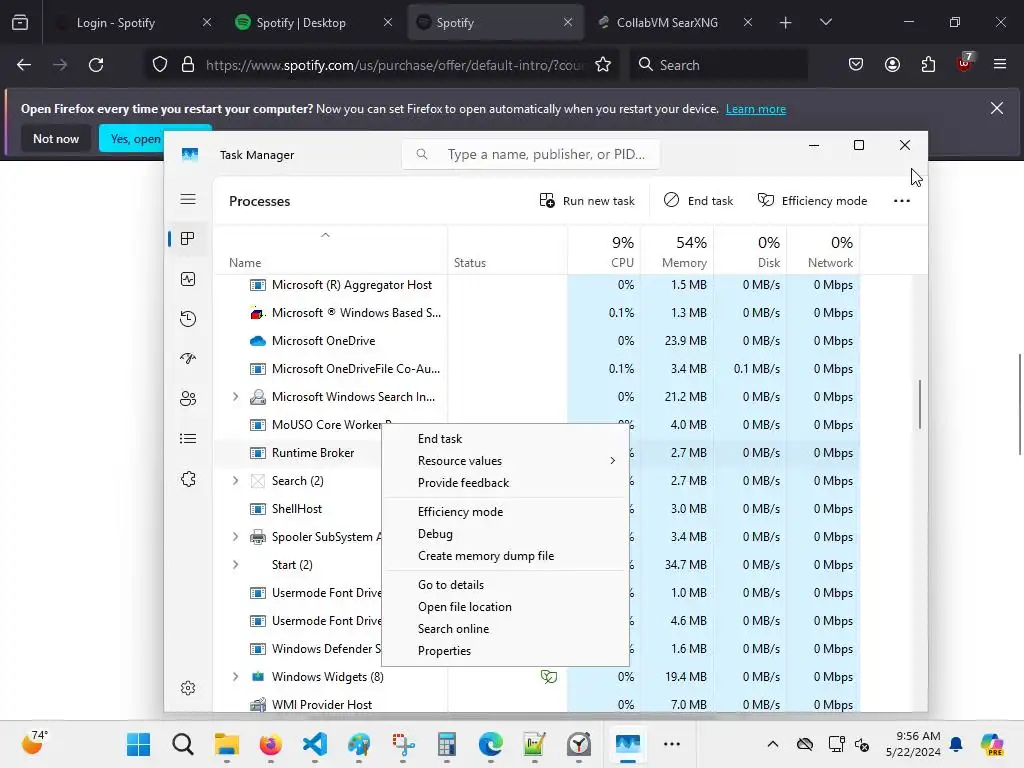The width and height of the screenshot is (1024, 768).
Task: Click the Task Manager search field
Action: [x=530, y=154]
